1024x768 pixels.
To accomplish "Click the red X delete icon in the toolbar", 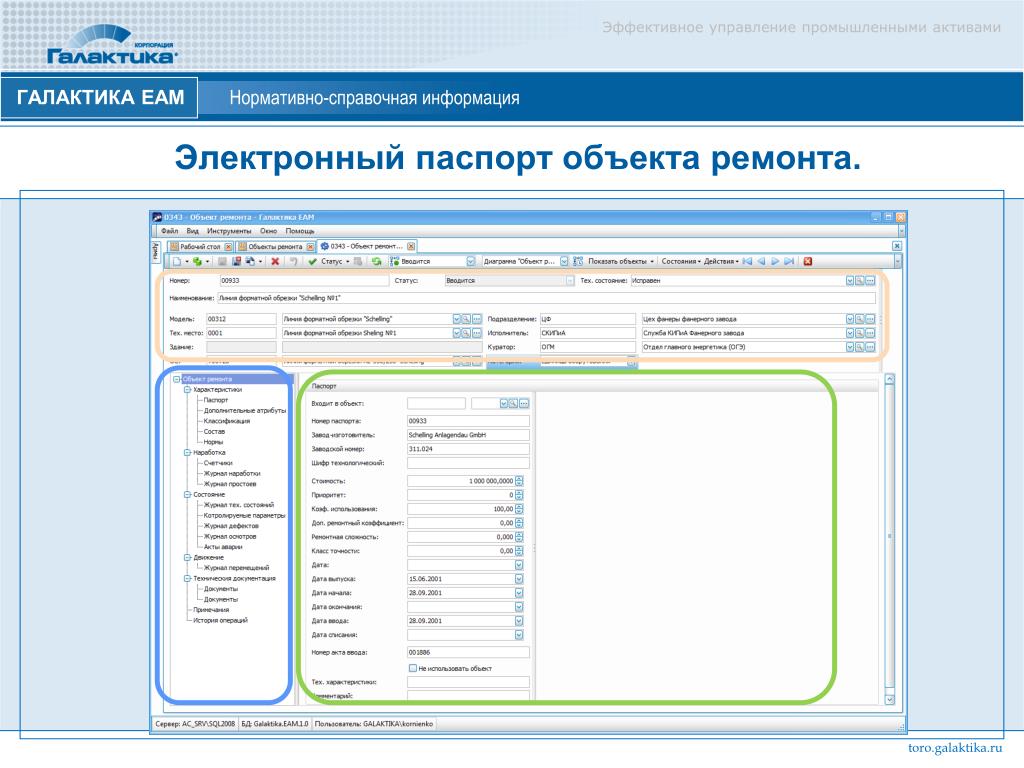I will 275,261.
